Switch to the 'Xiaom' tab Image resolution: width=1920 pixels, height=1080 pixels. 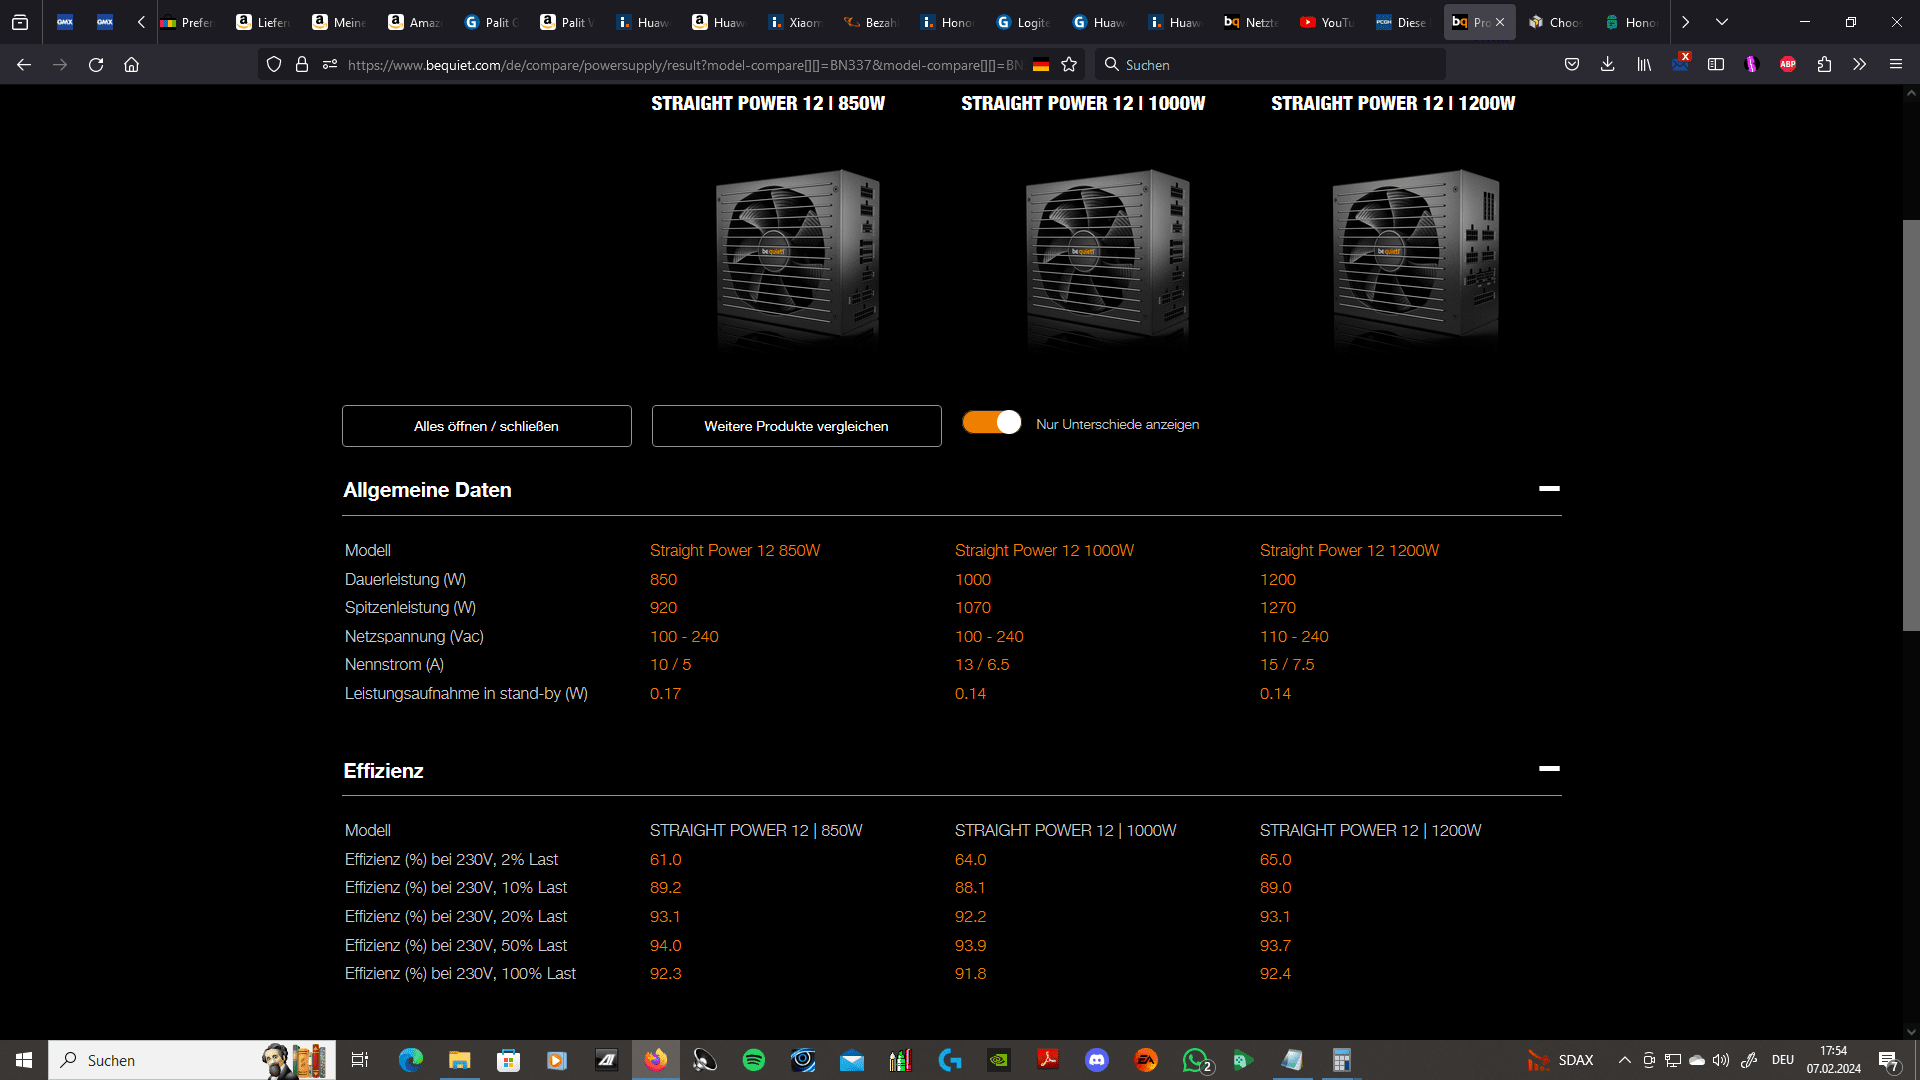pyautogui.click(x=794, y=22)
